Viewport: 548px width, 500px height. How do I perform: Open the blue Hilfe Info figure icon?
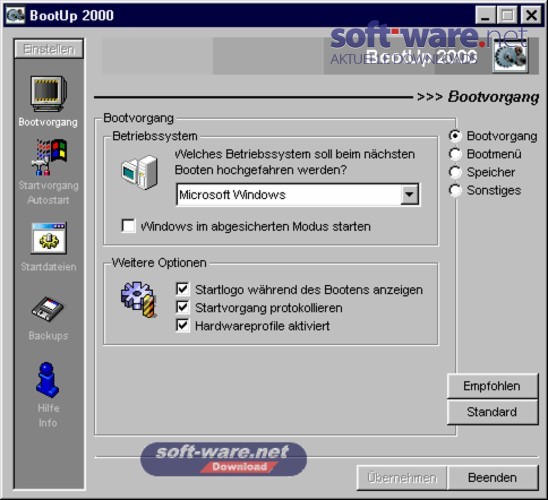[47, 380]
